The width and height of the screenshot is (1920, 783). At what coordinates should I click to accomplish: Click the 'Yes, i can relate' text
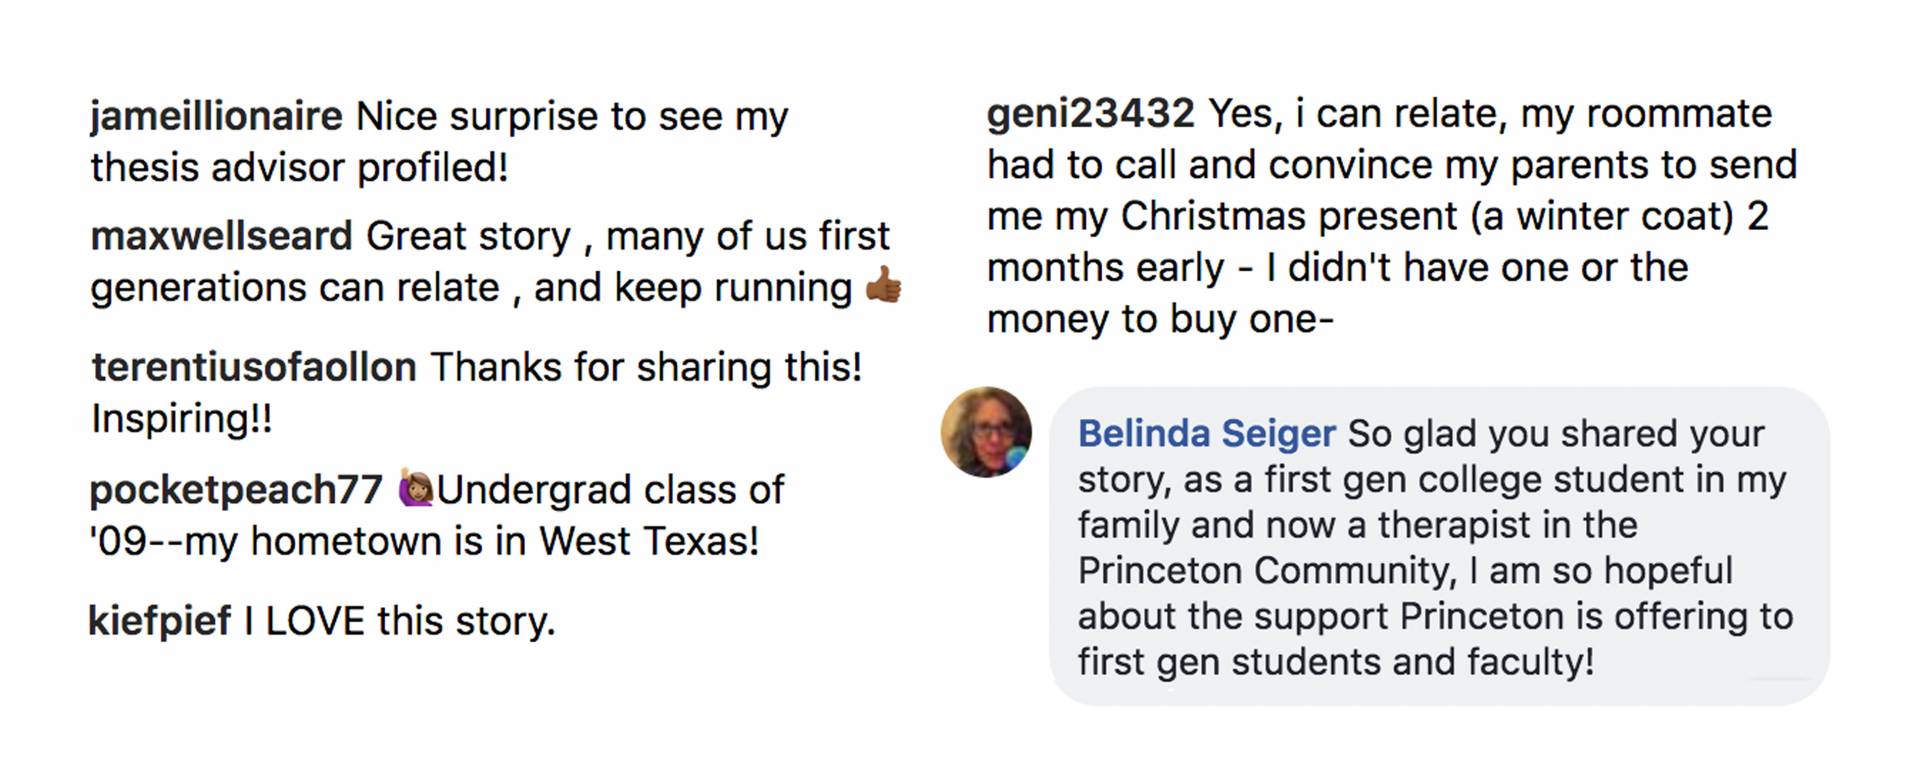(1356, 114)
